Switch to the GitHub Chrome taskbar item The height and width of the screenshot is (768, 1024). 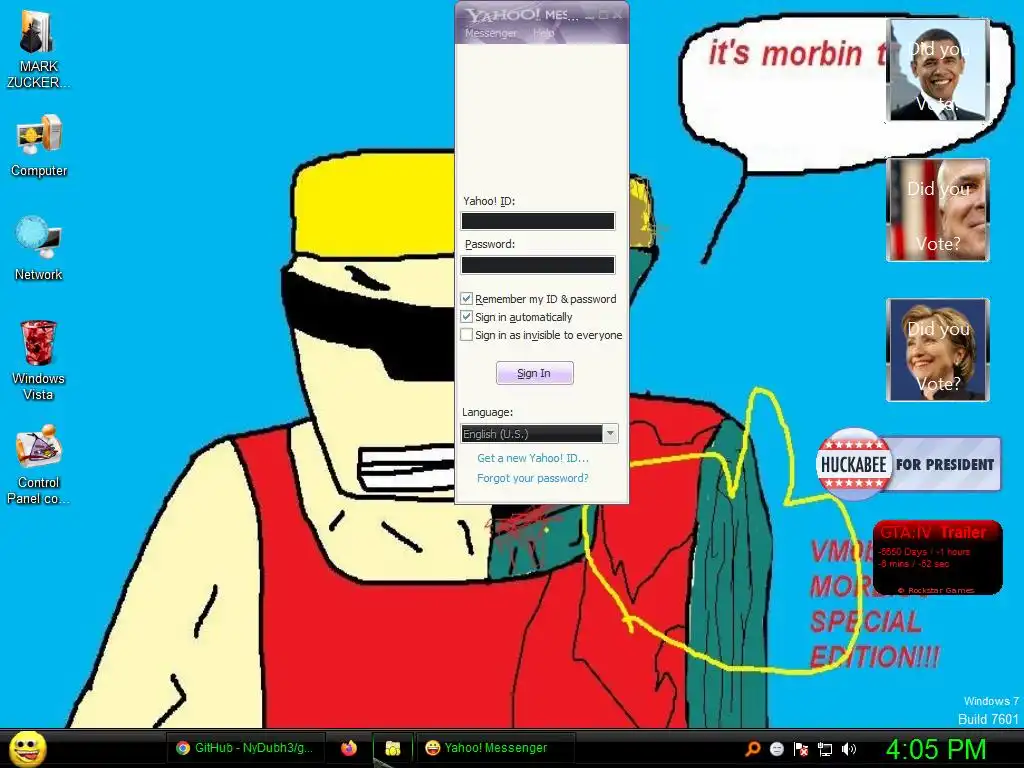point(246,748)
